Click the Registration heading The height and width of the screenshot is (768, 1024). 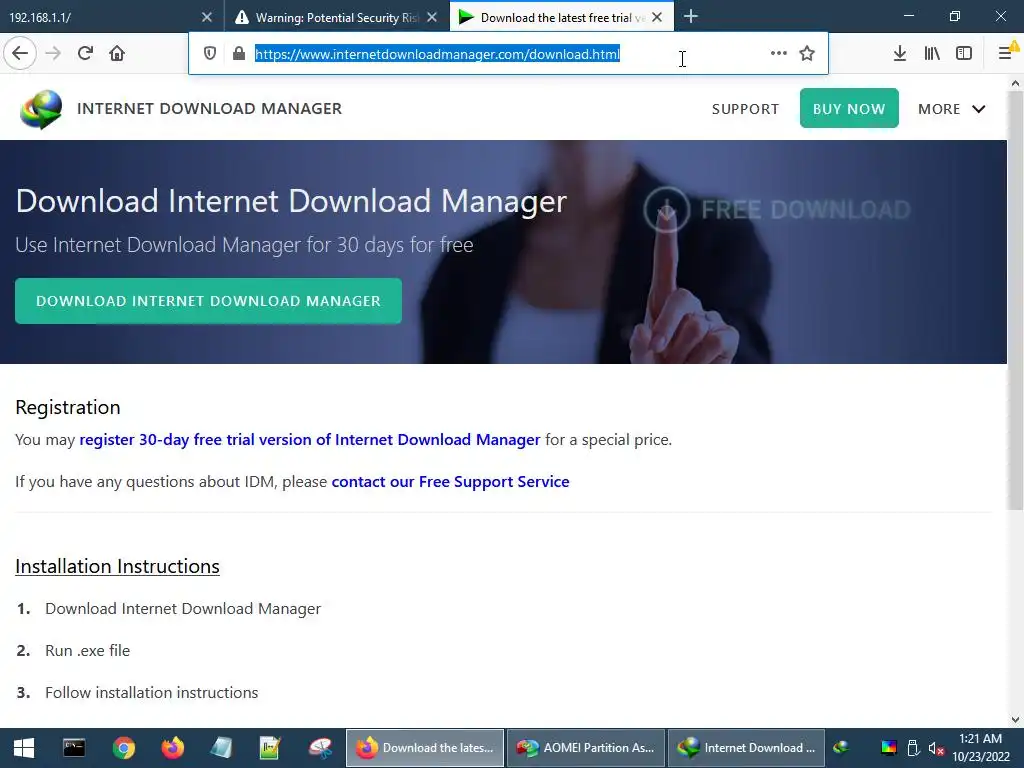pos(68,408)
